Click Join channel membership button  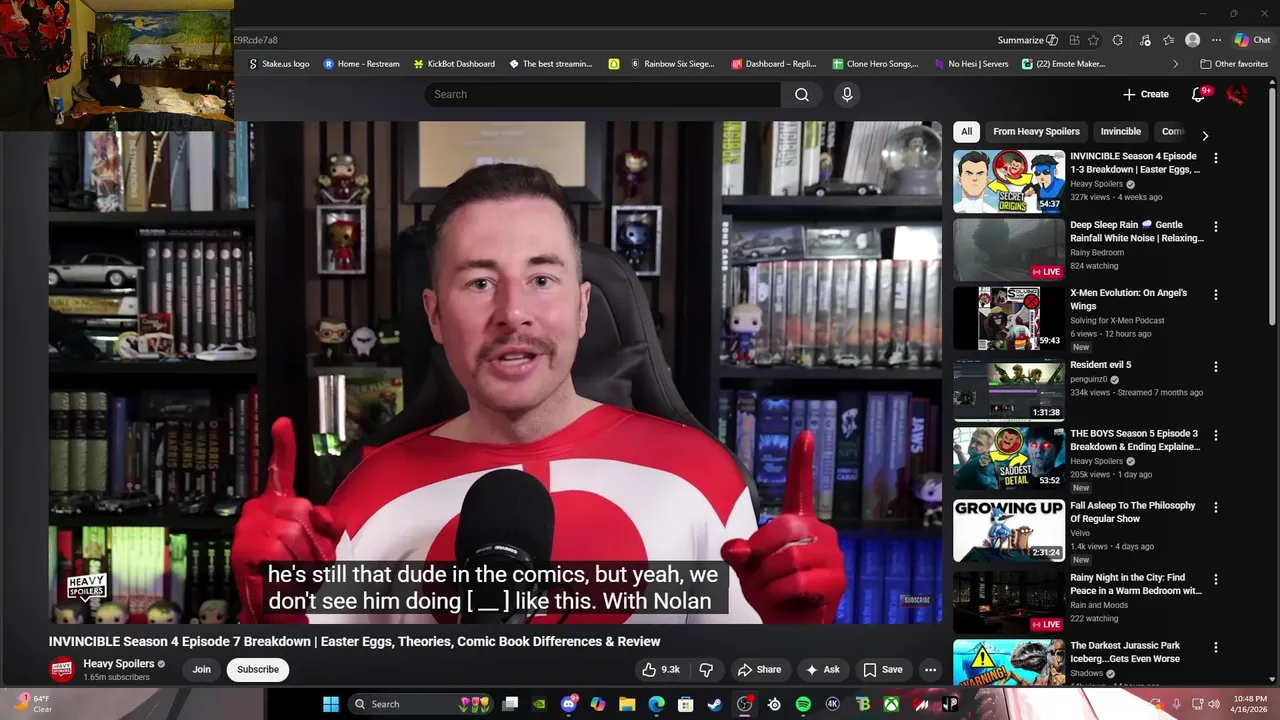[202, 669]
